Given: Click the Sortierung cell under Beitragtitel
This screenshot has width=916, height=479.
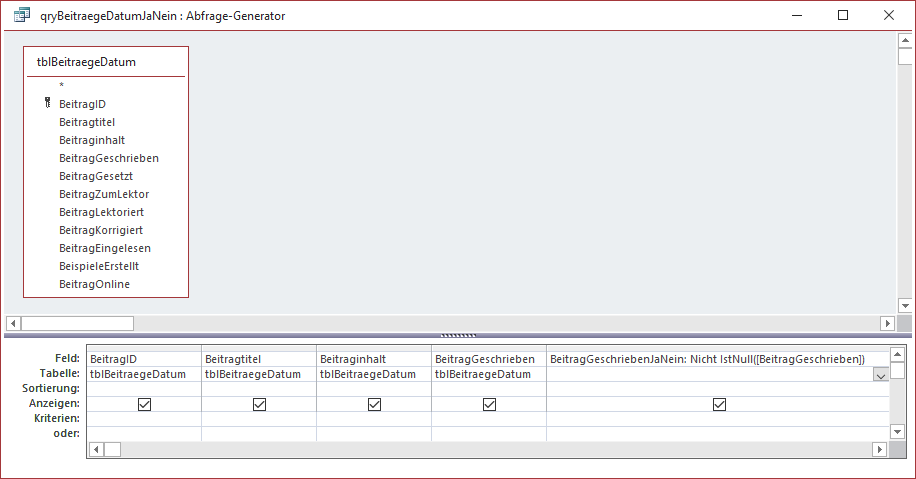Looking at the screenshot, I should coord(259,388).
